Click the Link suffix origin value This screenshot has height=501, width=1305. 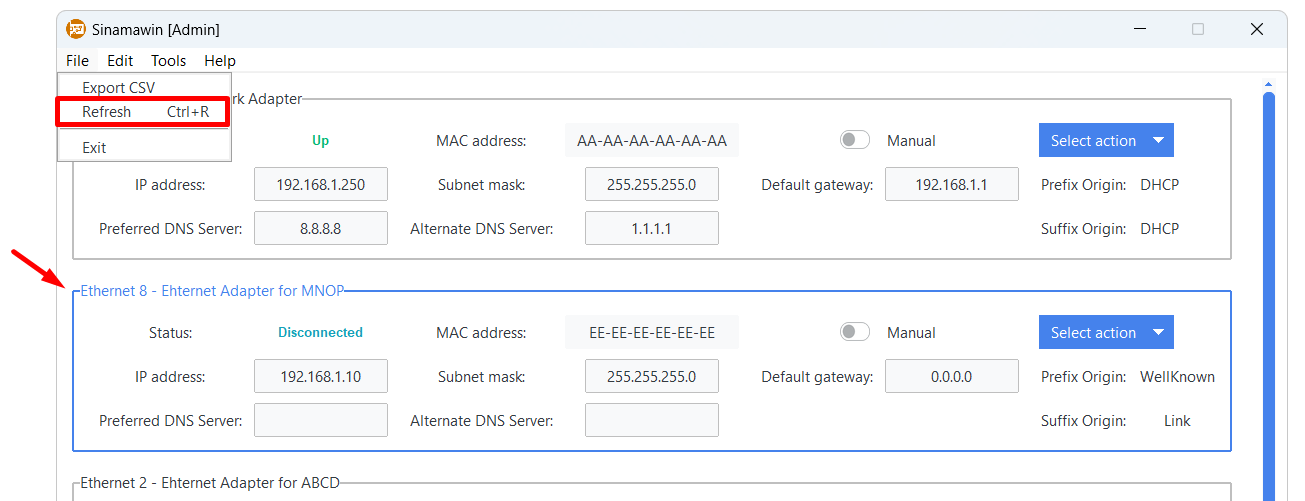click(1177, 421)
